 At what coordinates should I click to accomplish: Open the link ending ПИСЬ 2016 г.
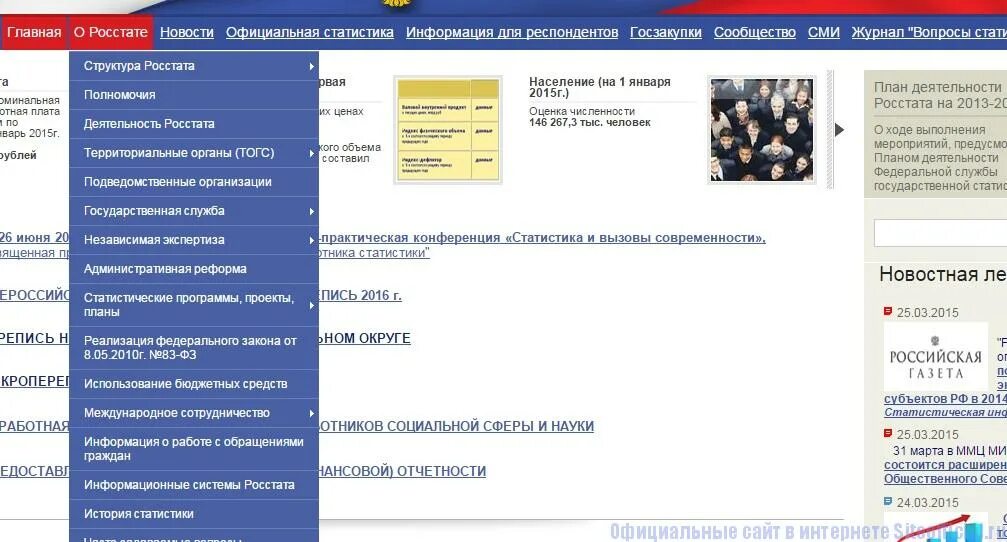(x=360, y=295)
